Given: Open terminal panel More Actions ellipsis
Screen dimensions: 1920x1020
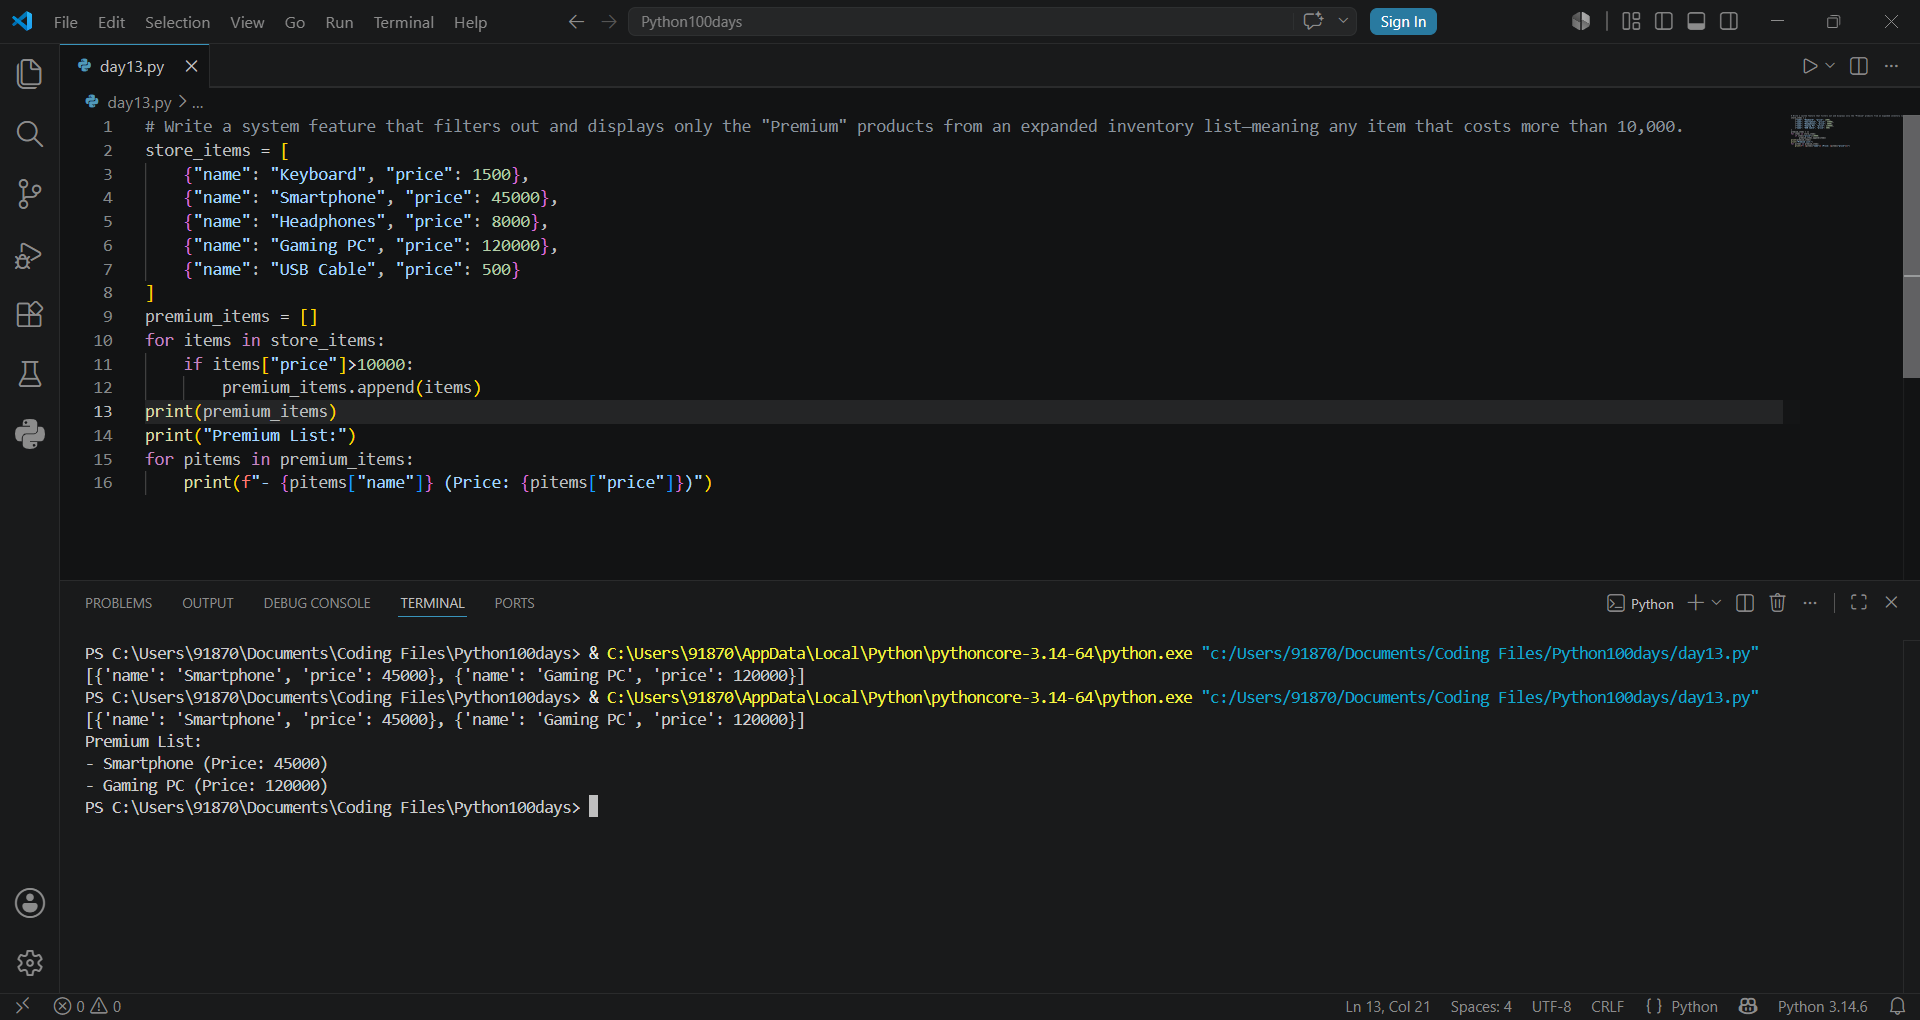Looking at the screenshot, I should coord(1810,603).
